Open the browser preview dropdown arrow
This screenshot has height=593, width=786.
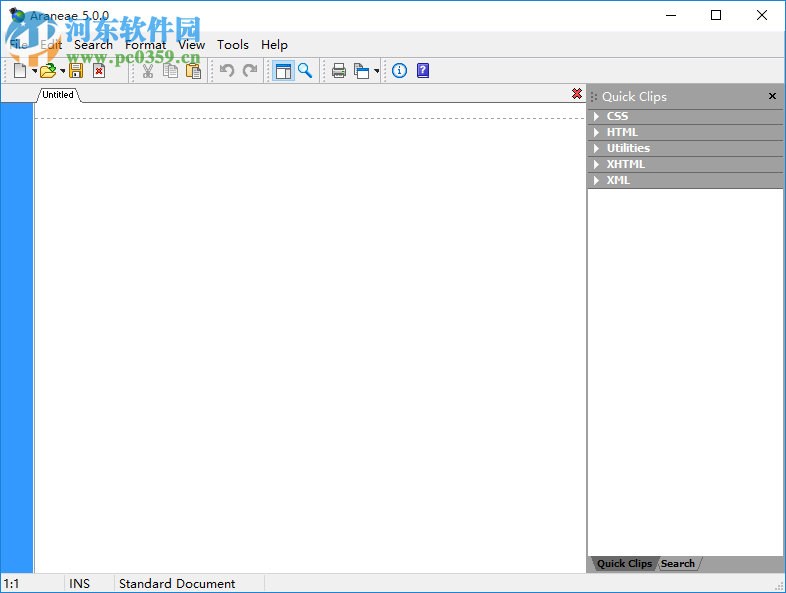[x=376, y=71]
